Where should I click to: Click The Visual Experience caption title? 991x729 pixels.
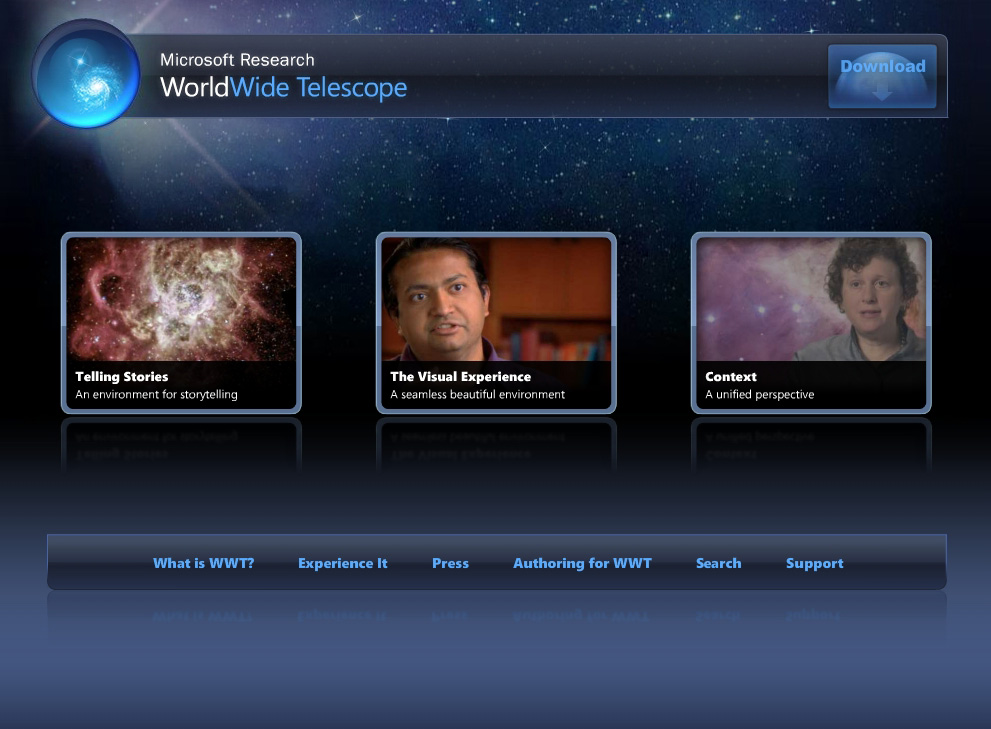[461, 377]
